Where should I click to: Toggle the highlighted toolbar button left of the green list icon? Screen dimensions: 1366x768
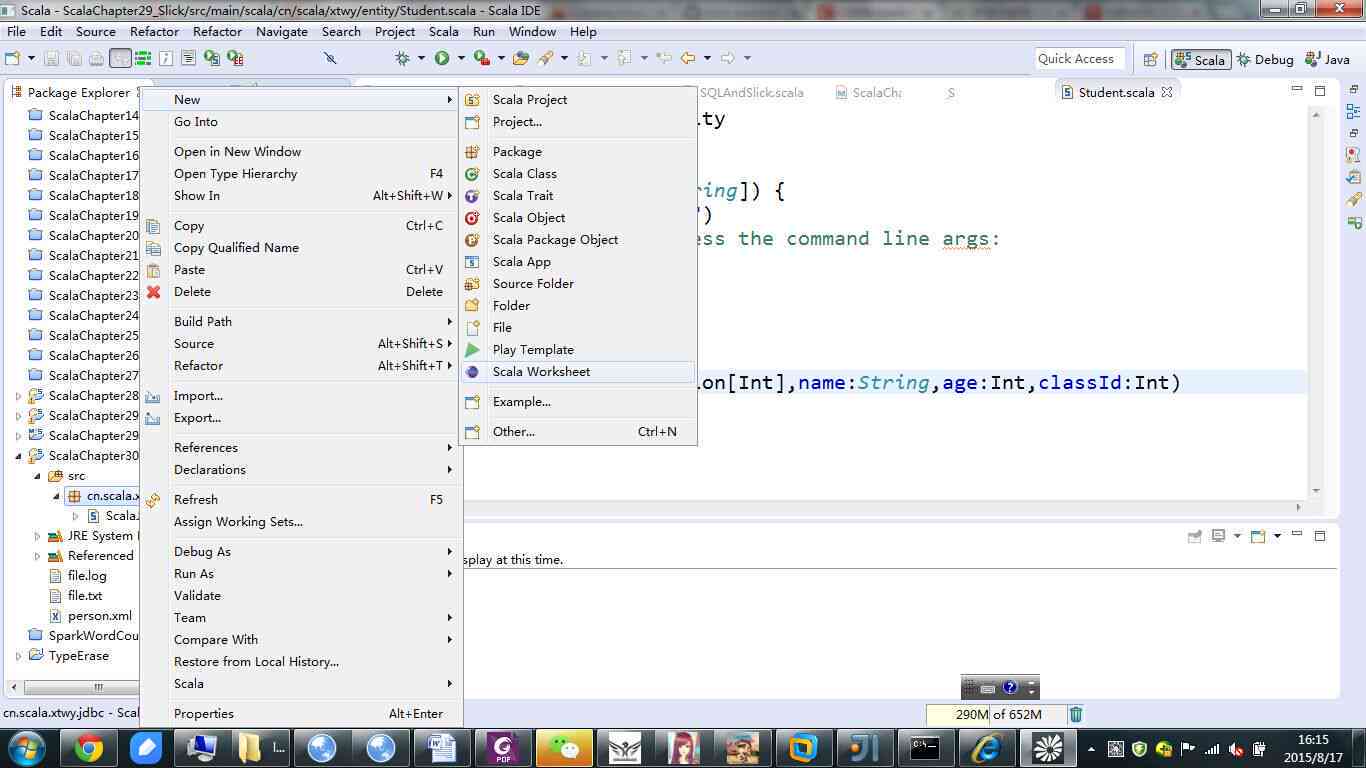tap(120, 59)
